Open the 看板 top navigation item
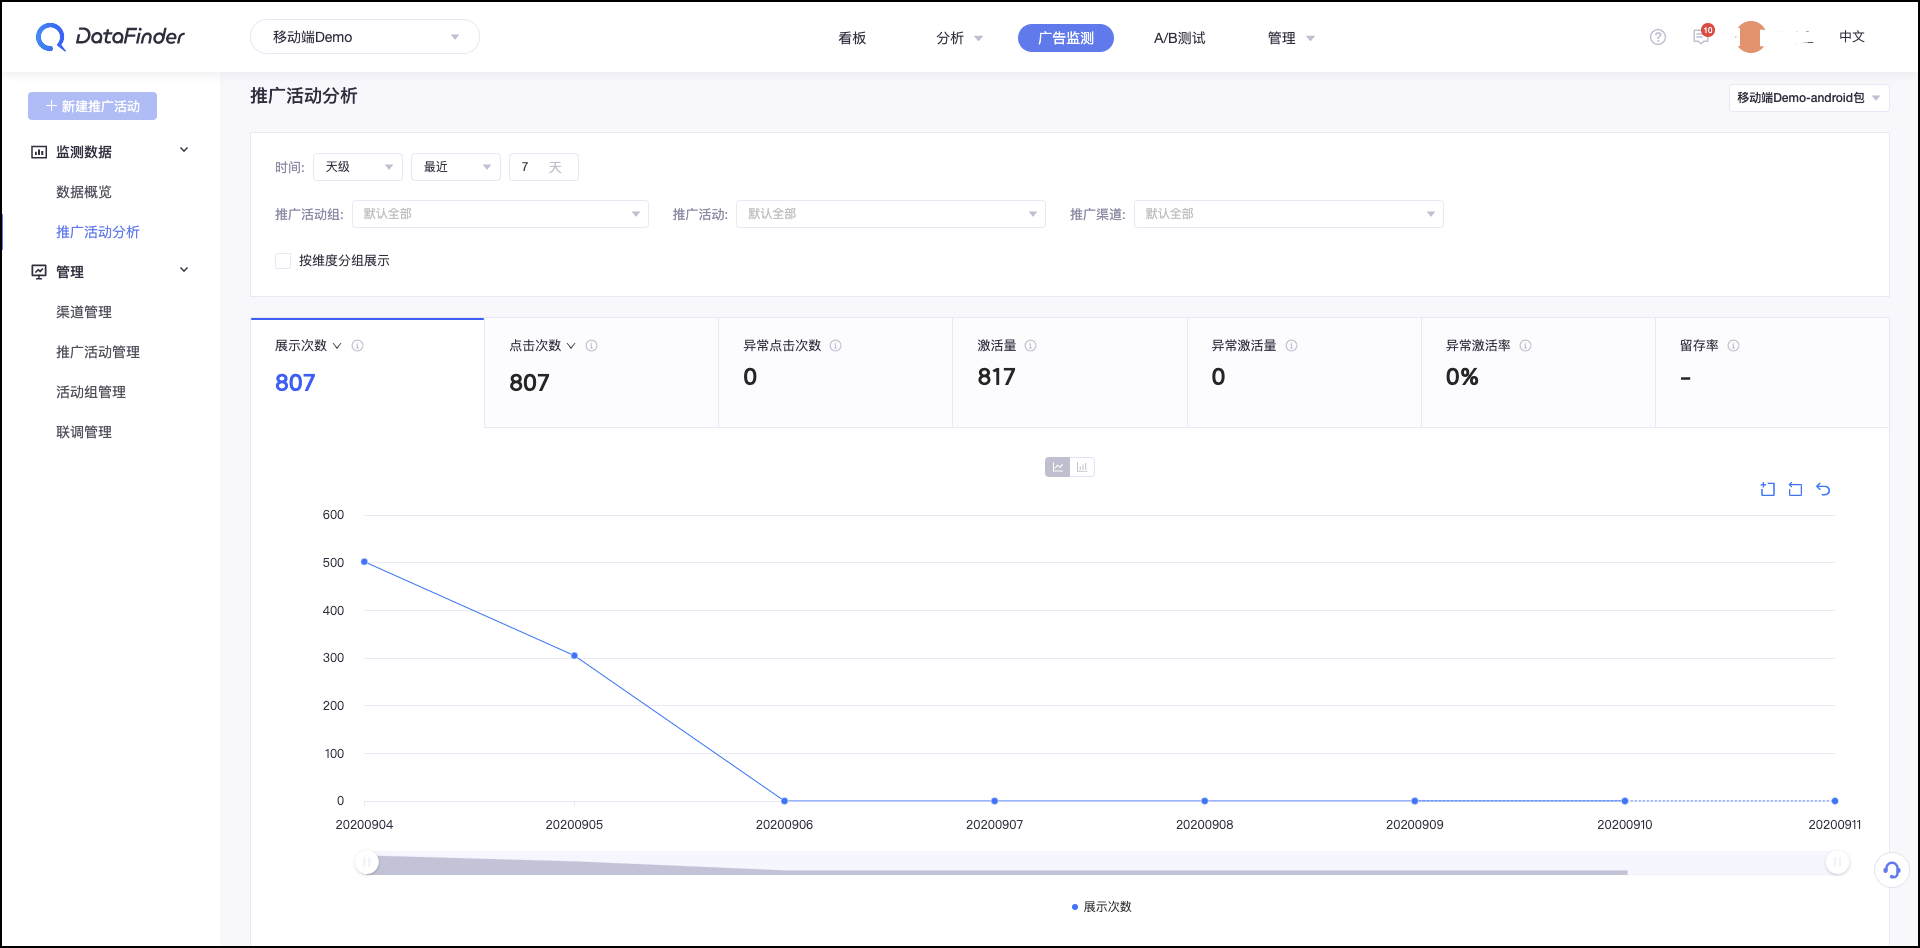Screen dimensions: 1920x948 (852, 38)
